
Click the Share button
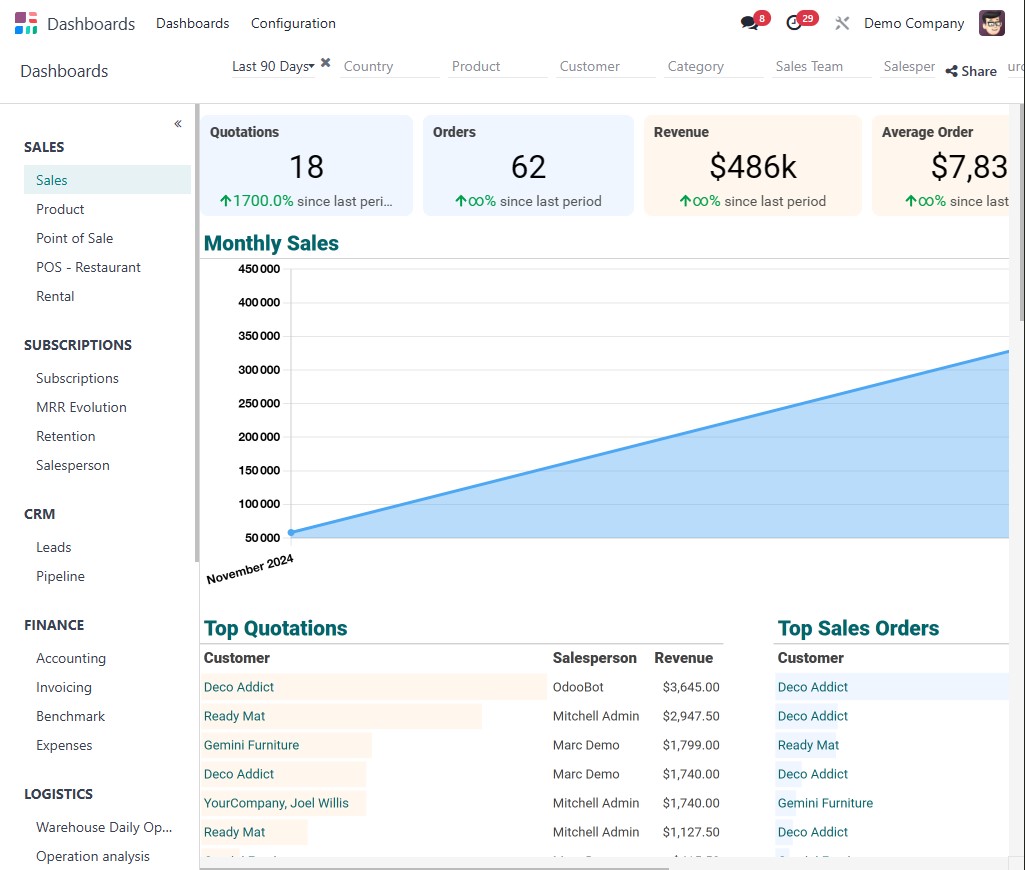[971, 71]
